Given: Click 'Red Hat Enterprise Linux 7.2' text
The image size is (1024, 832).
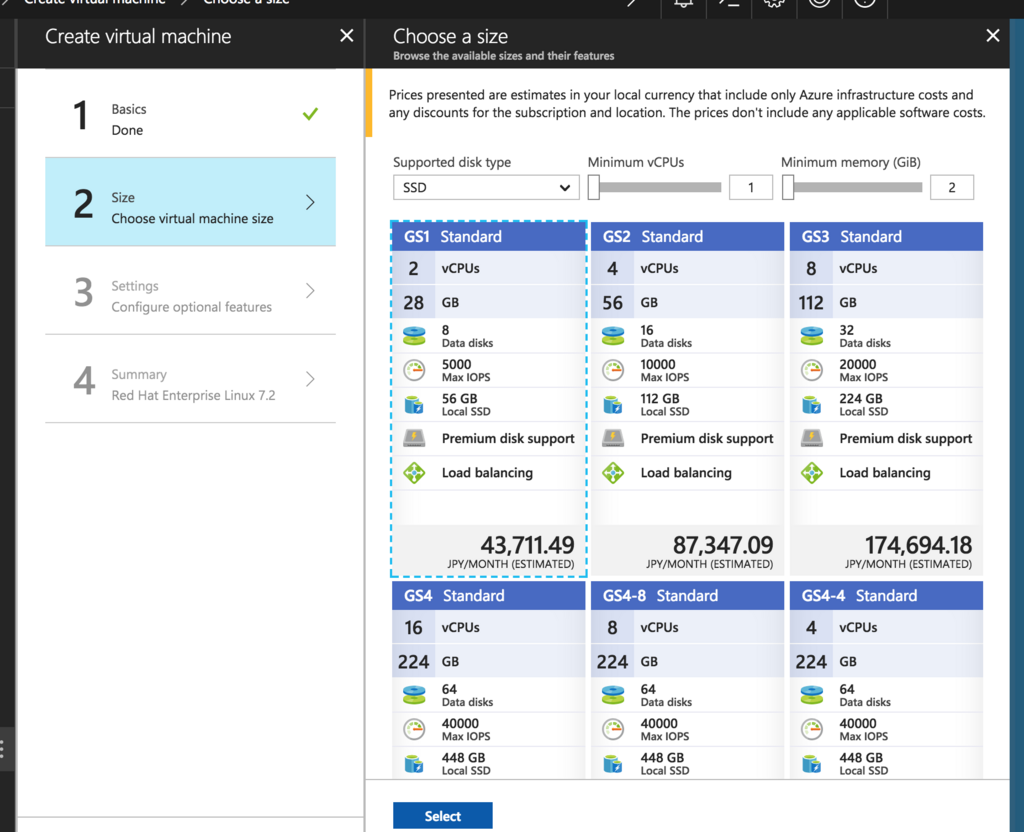Looking at the screenshot, I should click(193, 395).
